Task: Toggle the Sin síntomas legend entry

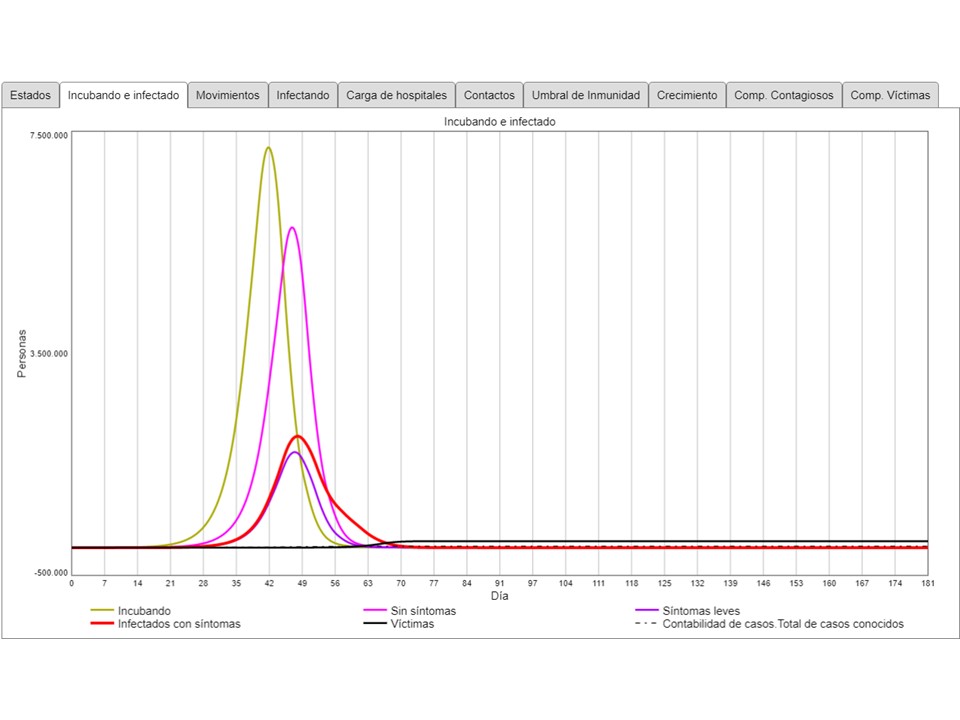Action: click(x=426, y=610)
